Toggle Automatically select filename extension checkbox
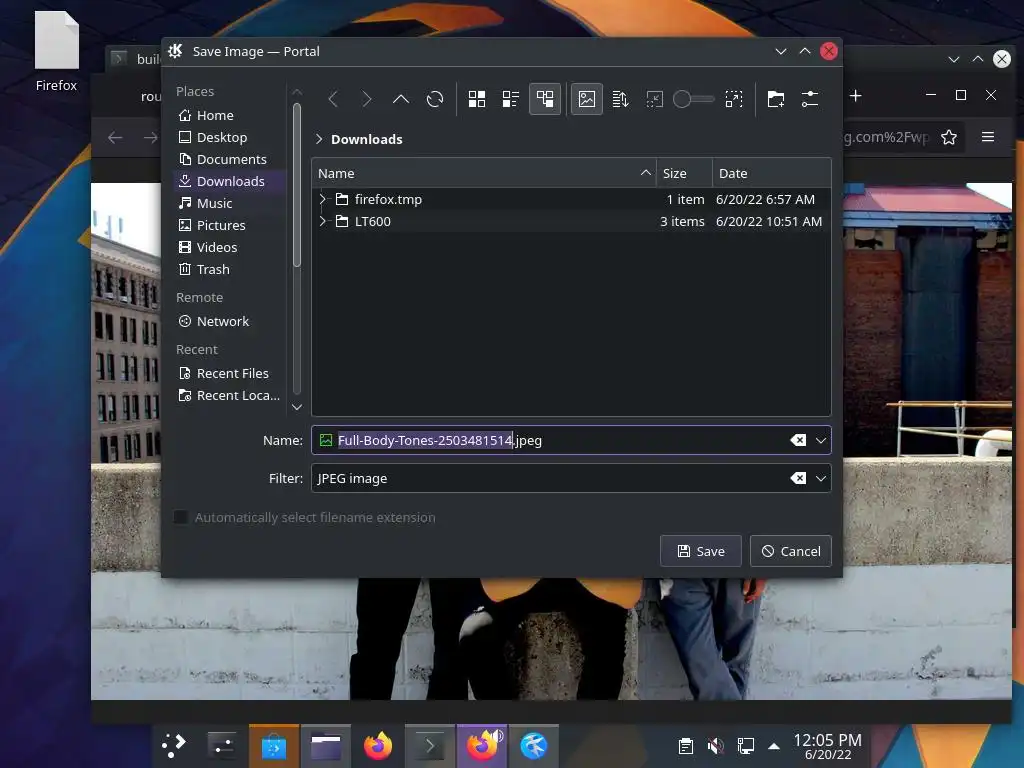This screenshot has height=768, width=1024. [181, 517]
